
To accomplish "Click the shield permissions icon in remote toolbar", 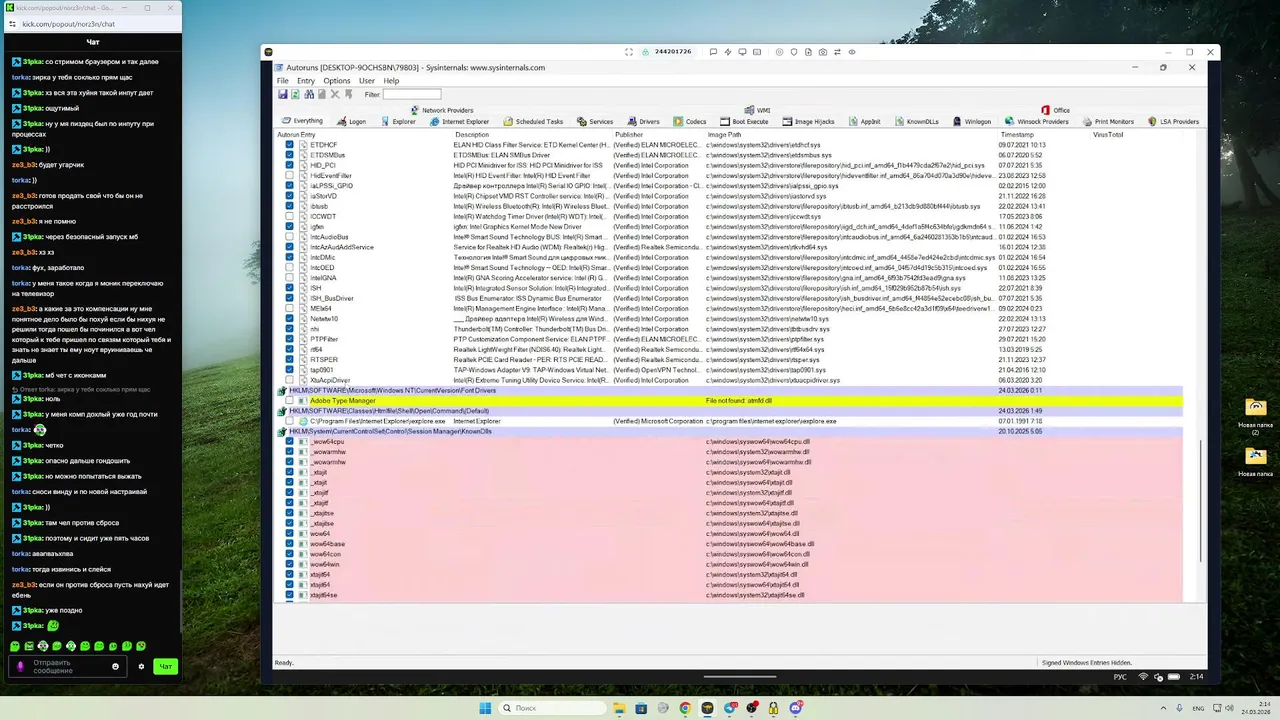I will tap(794, 51).
